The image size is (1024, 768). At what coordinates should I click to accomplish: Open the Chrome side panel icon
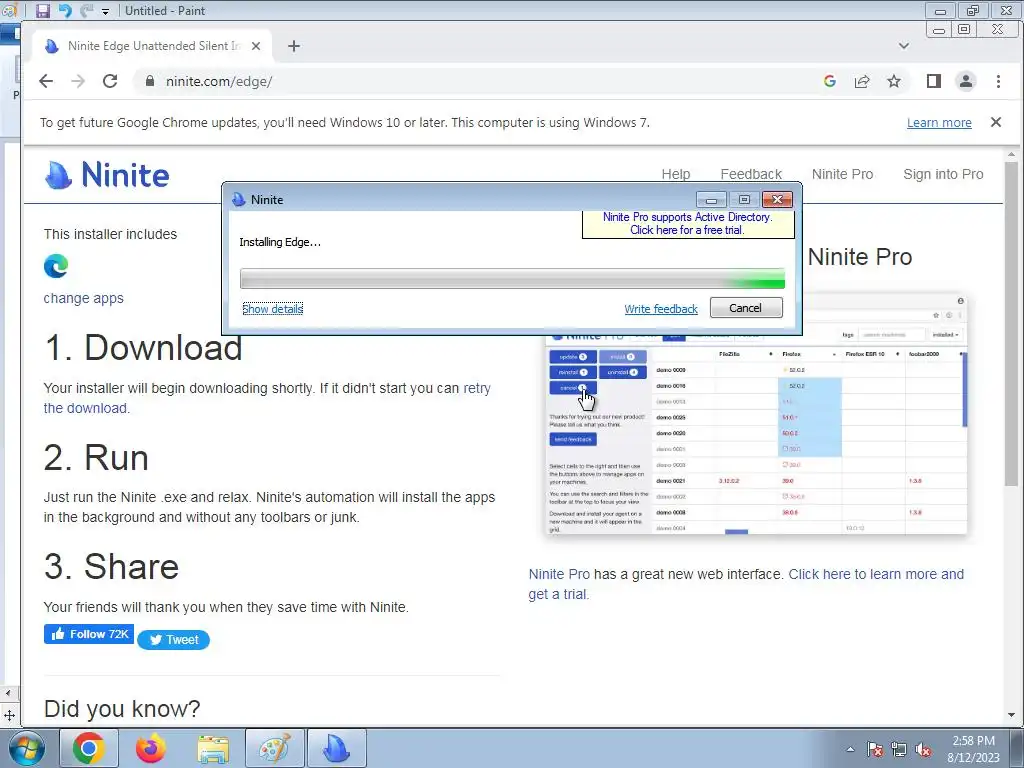click(934, 81)
